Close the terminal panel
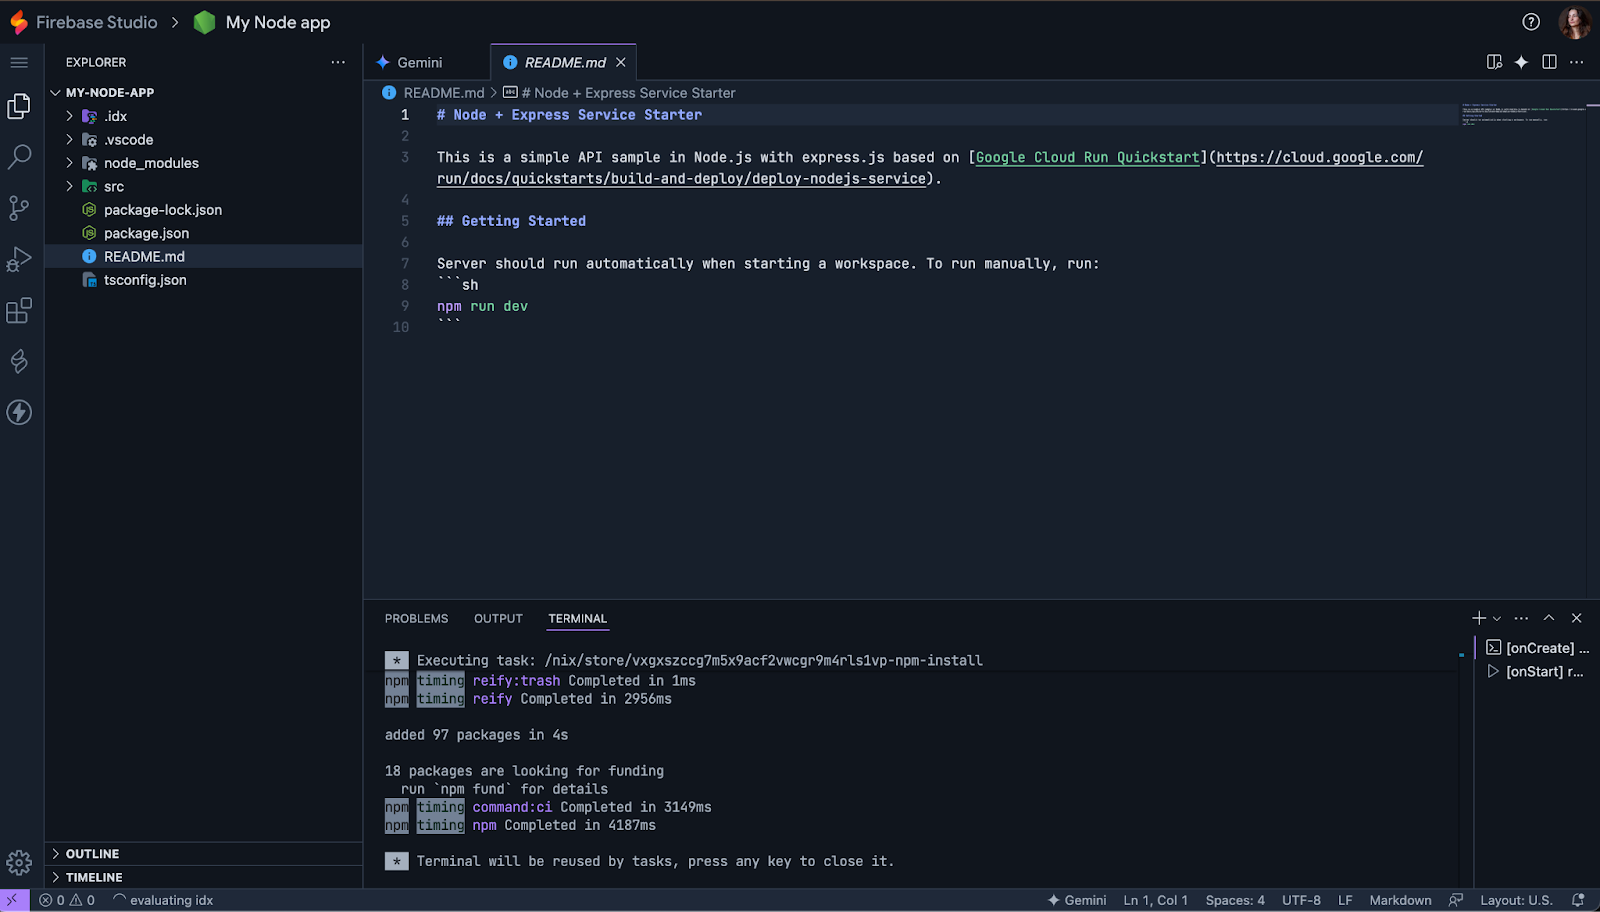This screenshot has height=912, width=1600. point(1577,618)
